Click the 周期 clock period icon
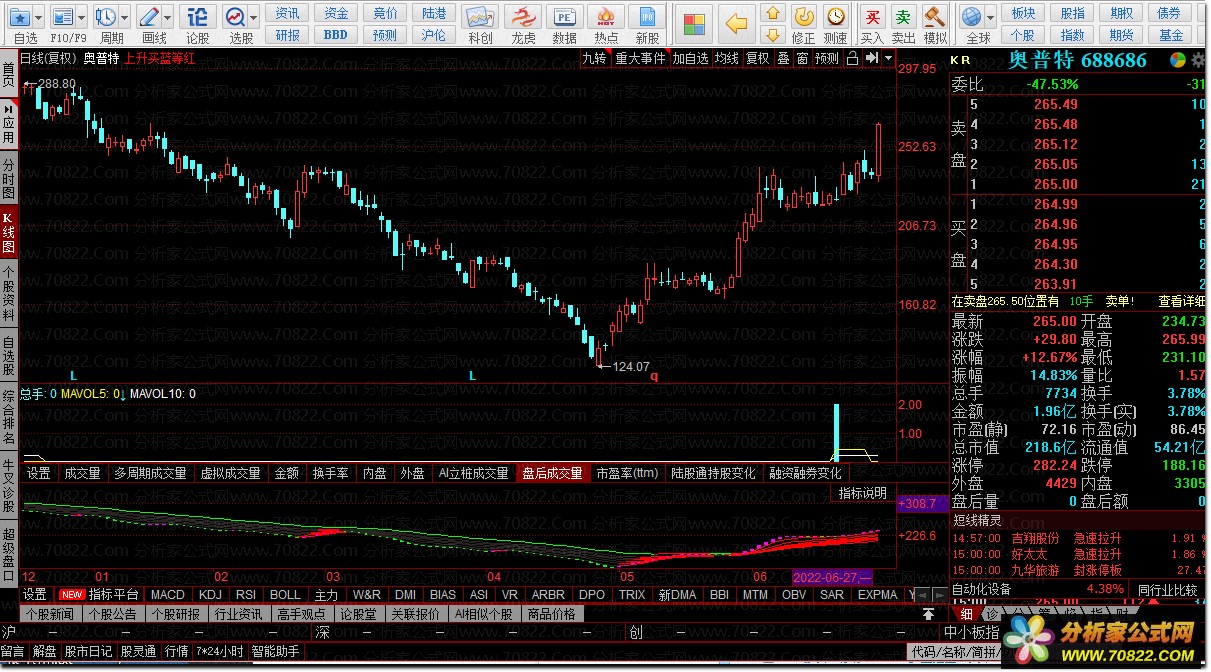The width and height of the screenshot is (1211, 672). 106,17
